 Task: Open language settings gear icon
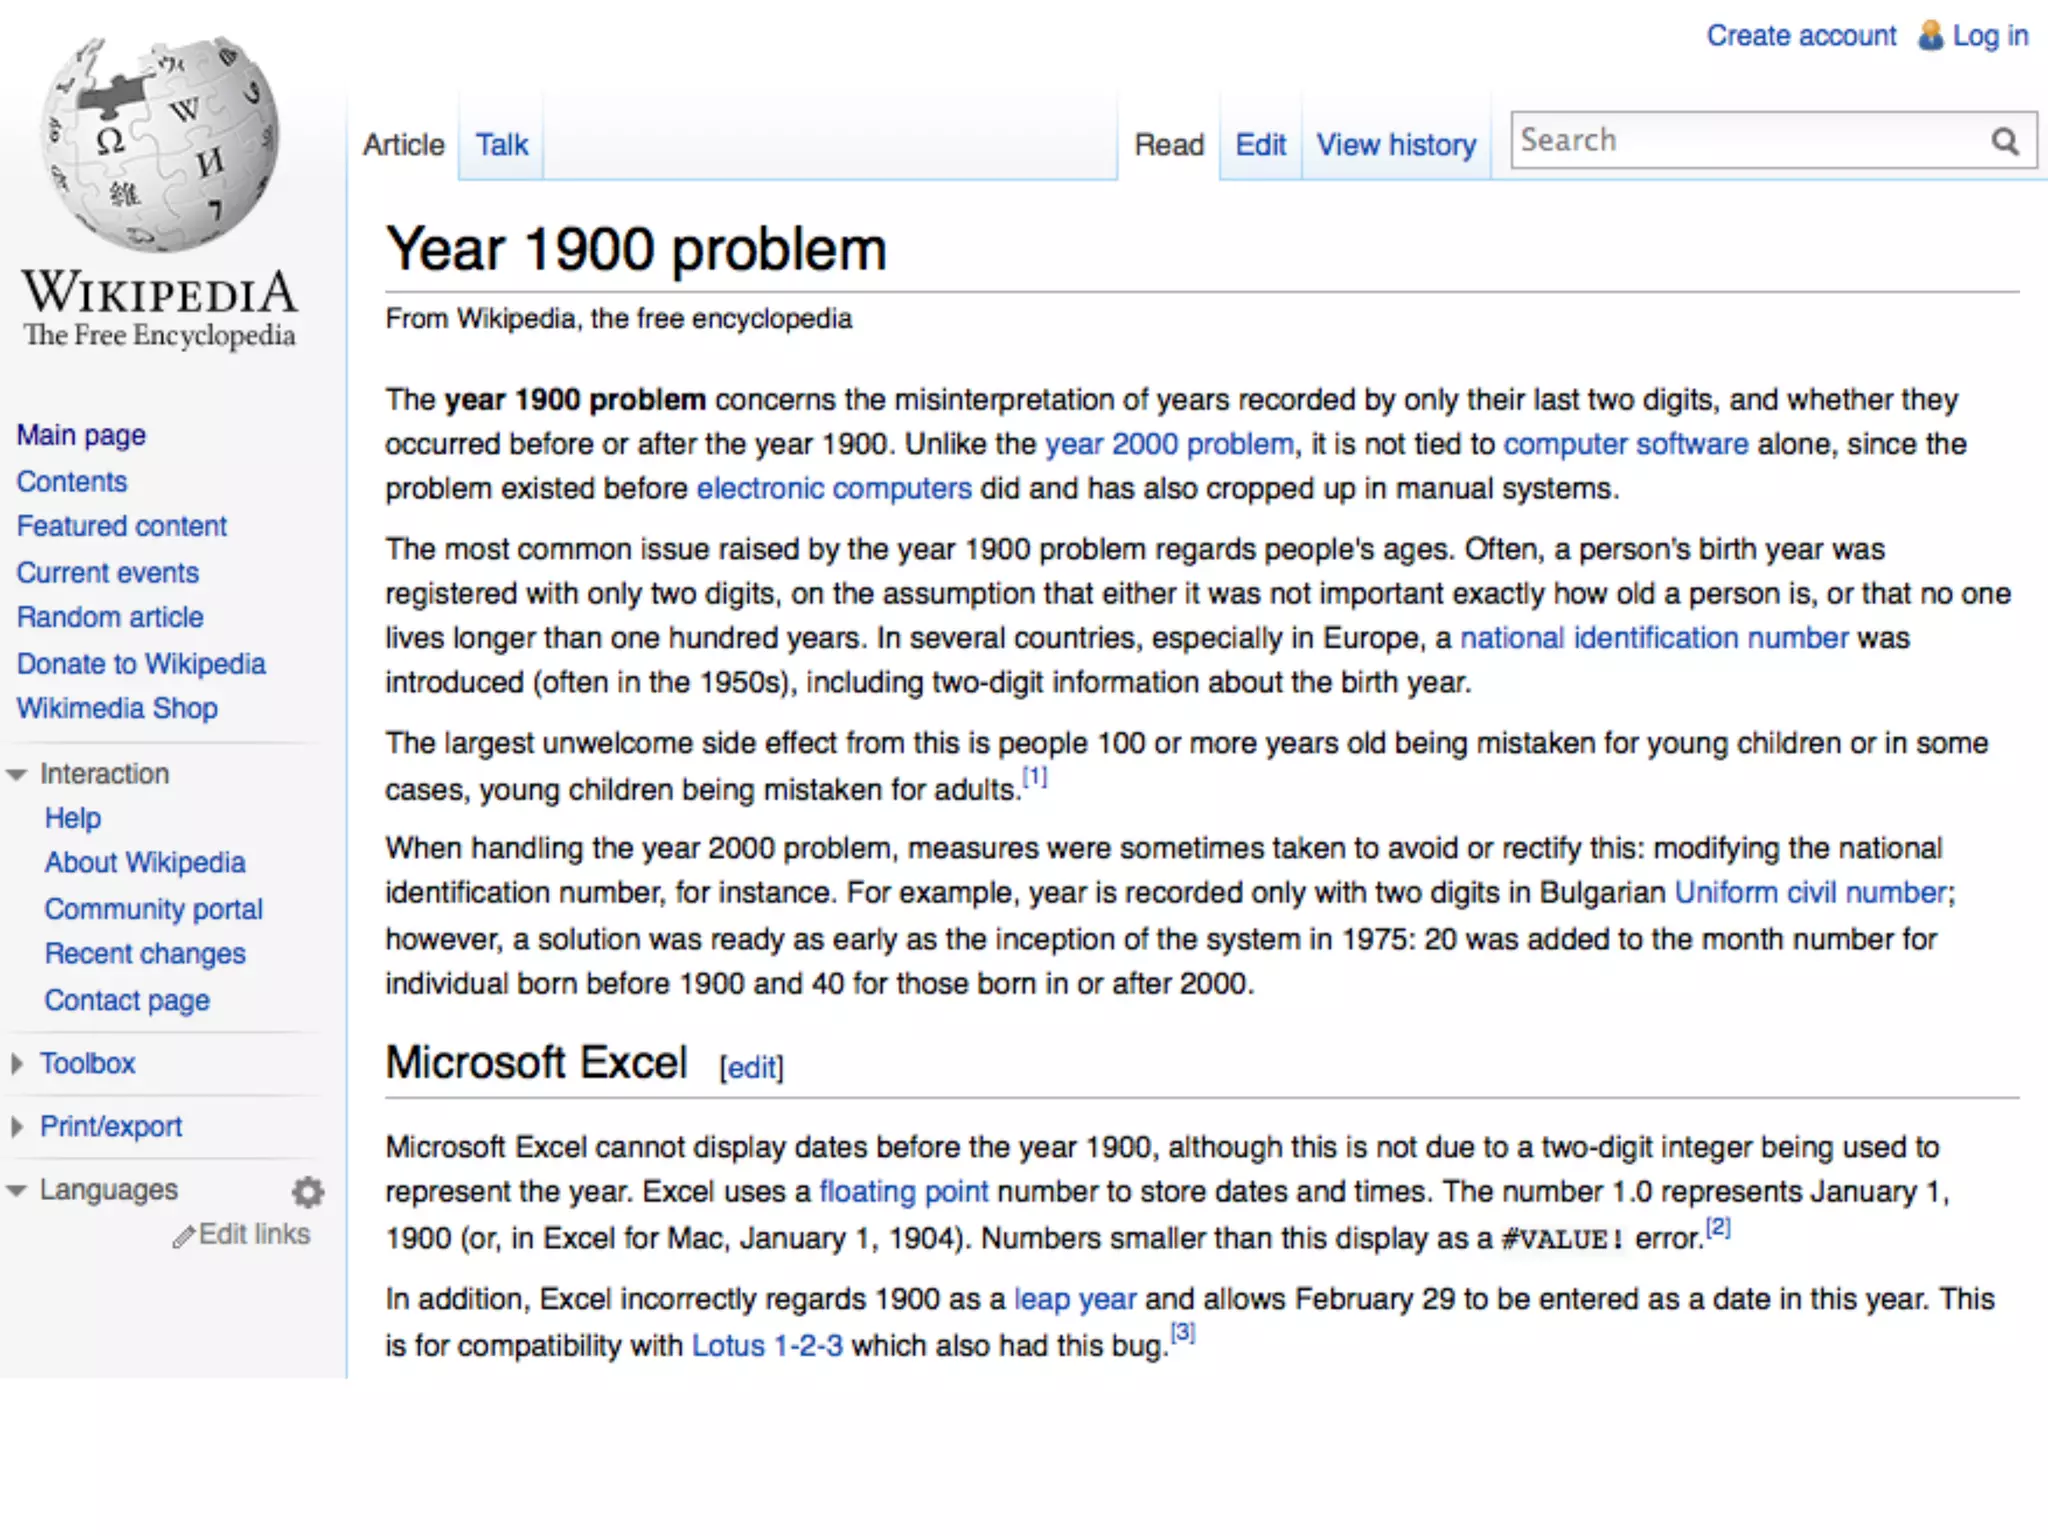click(308, 1191)
